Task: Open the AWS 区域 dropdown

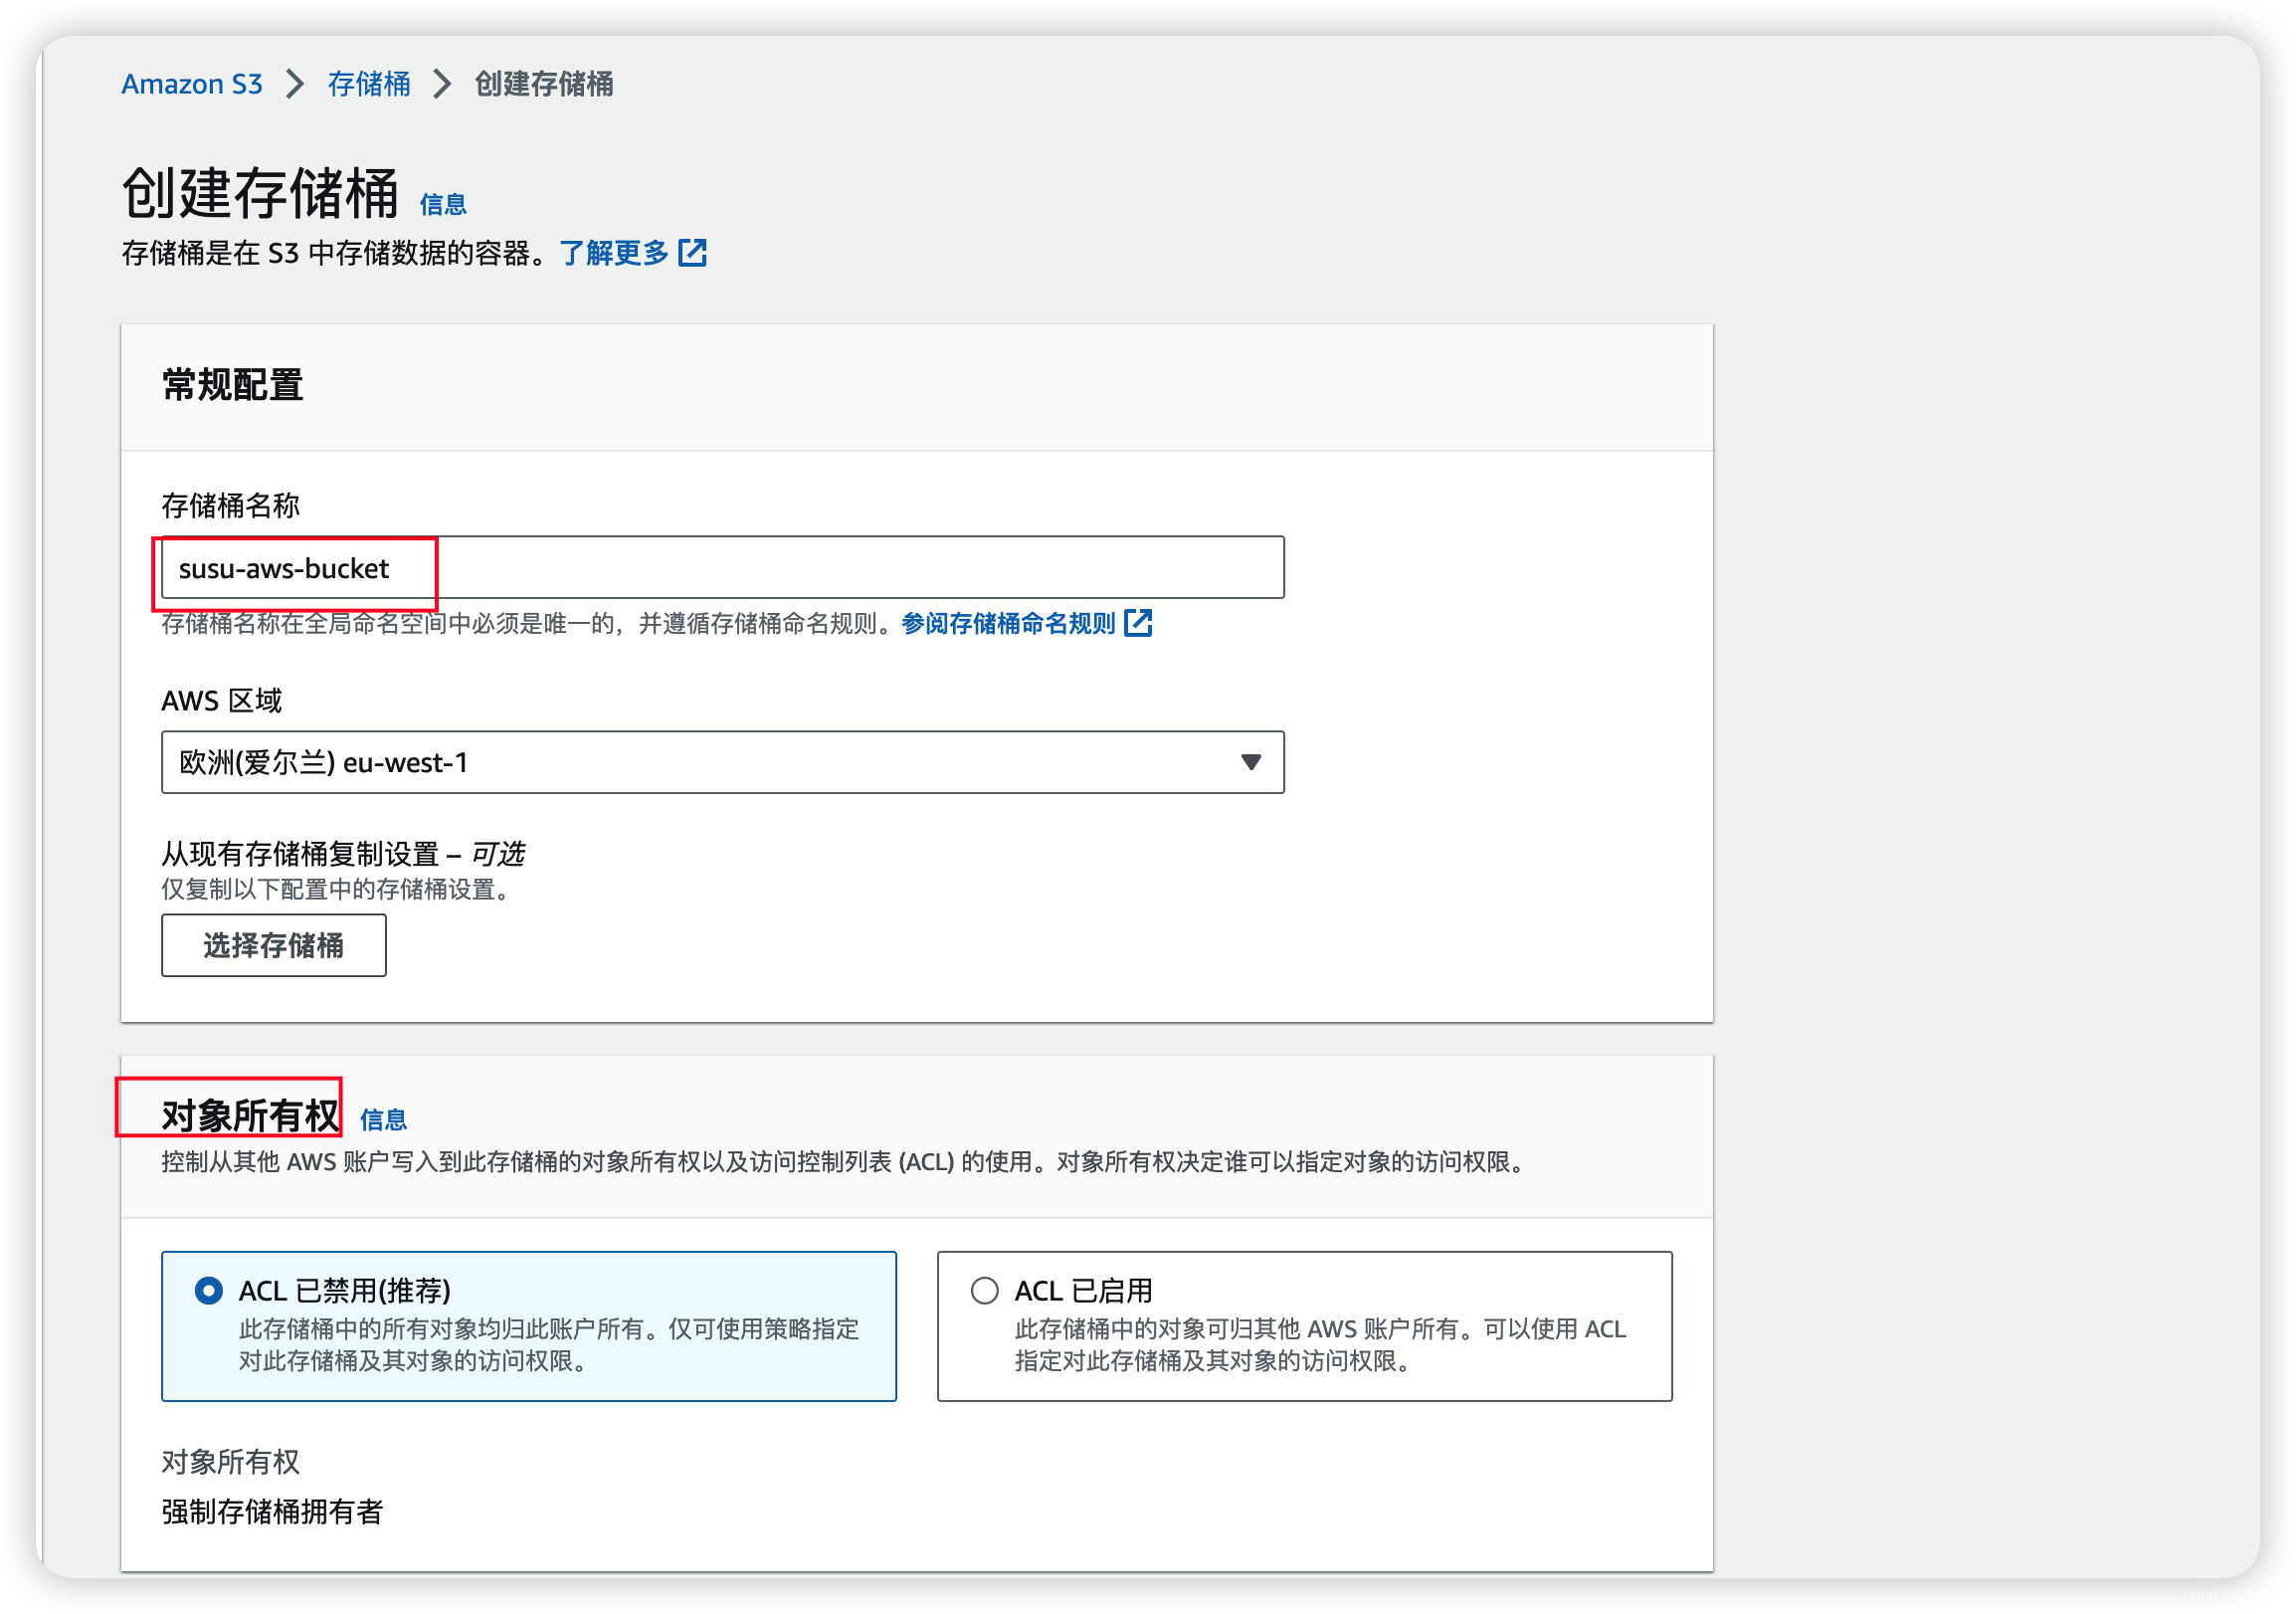Action: point(723,763)
